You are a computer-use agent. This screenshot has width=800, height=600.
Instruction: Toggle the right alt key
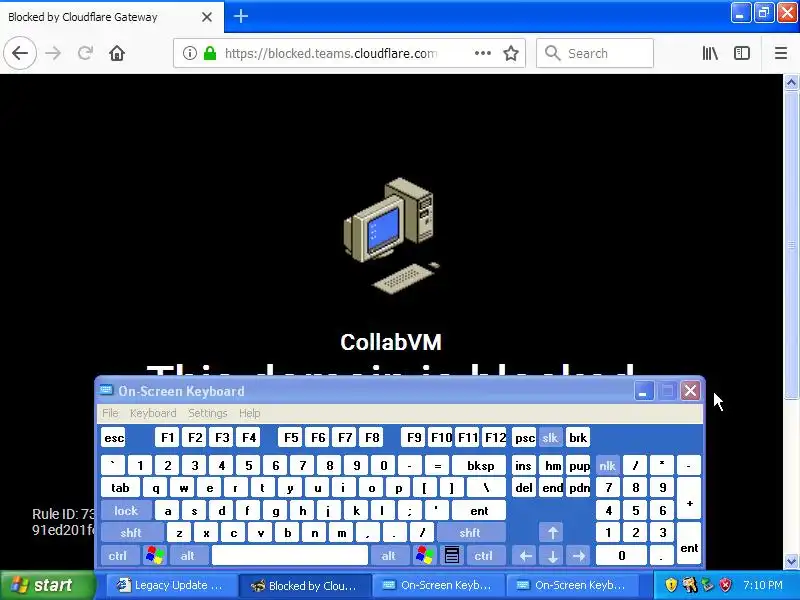[x=388, y=556]
